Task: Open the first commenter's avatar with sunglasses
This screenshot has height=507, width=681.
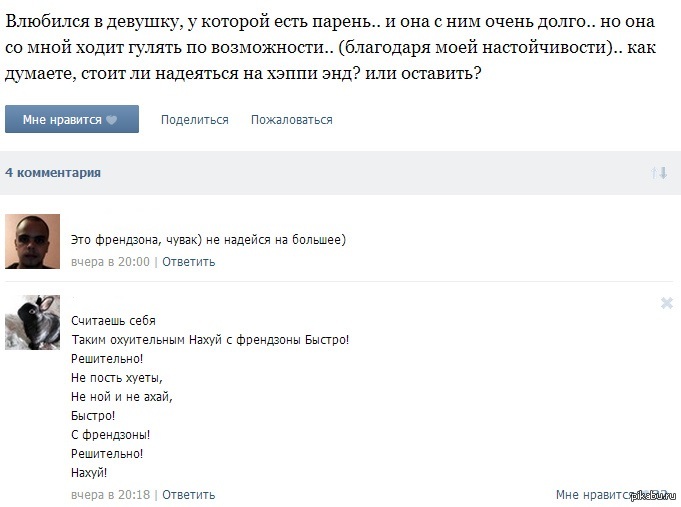Action: click(32, 241)
